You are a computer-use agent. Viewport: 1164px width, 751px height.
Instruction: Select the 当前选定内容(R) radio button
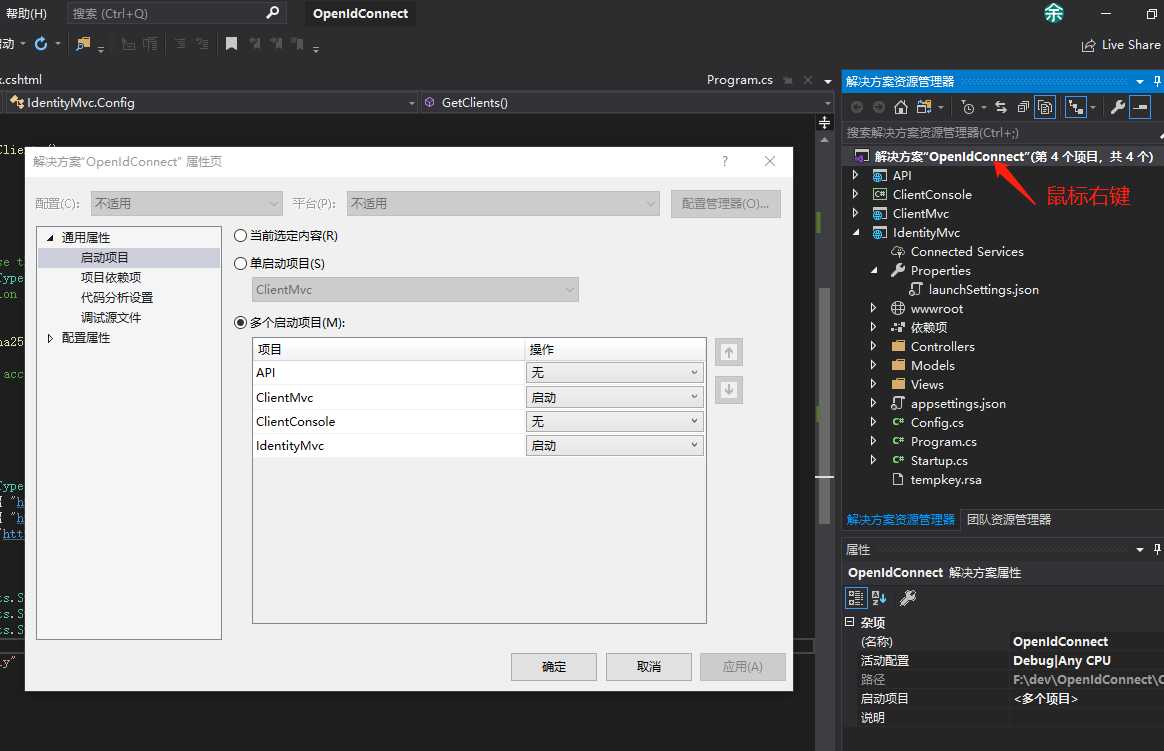[x=241, y=236]
